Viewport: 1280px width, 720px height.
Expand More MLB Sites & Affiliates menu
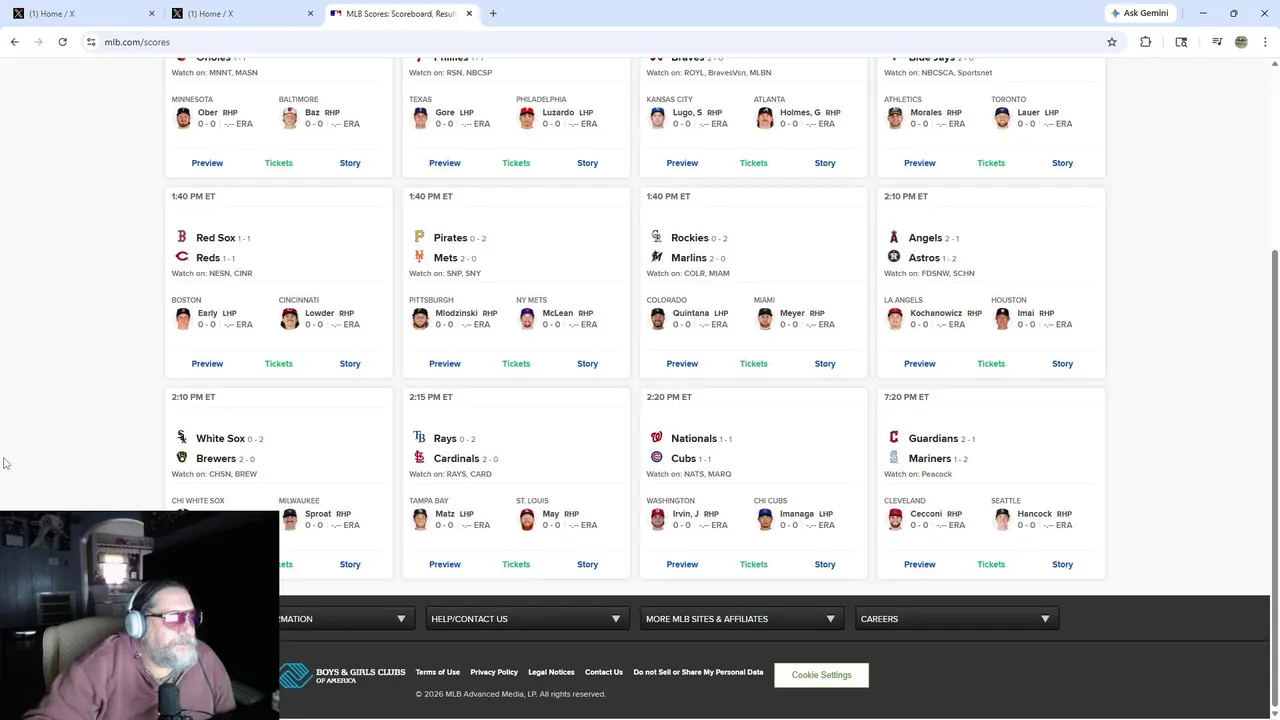point(740,619)
